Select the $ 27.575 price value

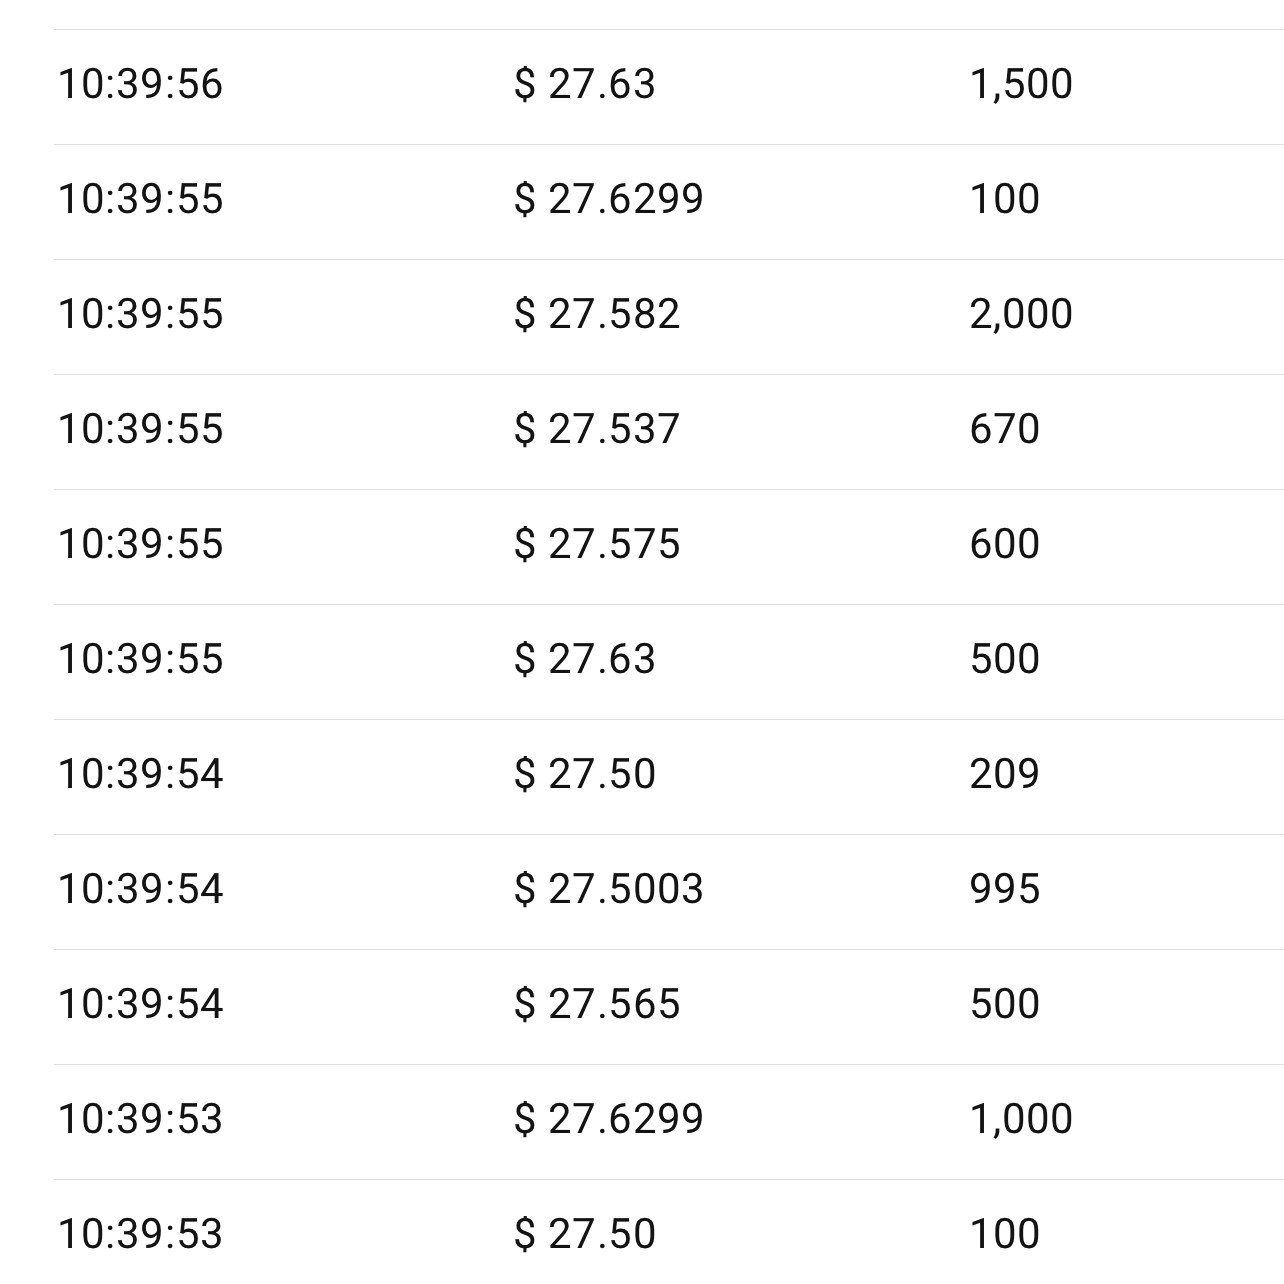coord(597,544)
